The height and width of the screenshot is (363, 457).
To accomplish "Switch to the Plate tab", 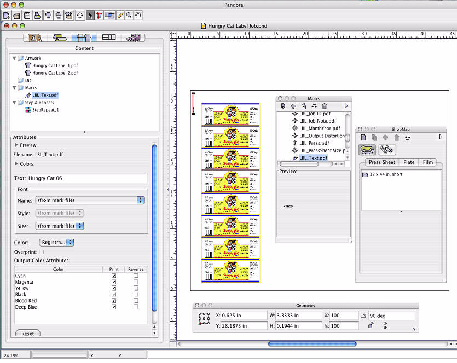I will (x=409, y=162).
